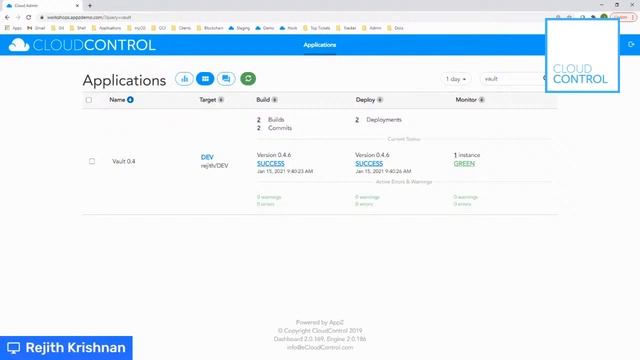Toggle the select-all header checkbox
The width and height of the screenshot is (640, 360).
(x=89, y=100)
